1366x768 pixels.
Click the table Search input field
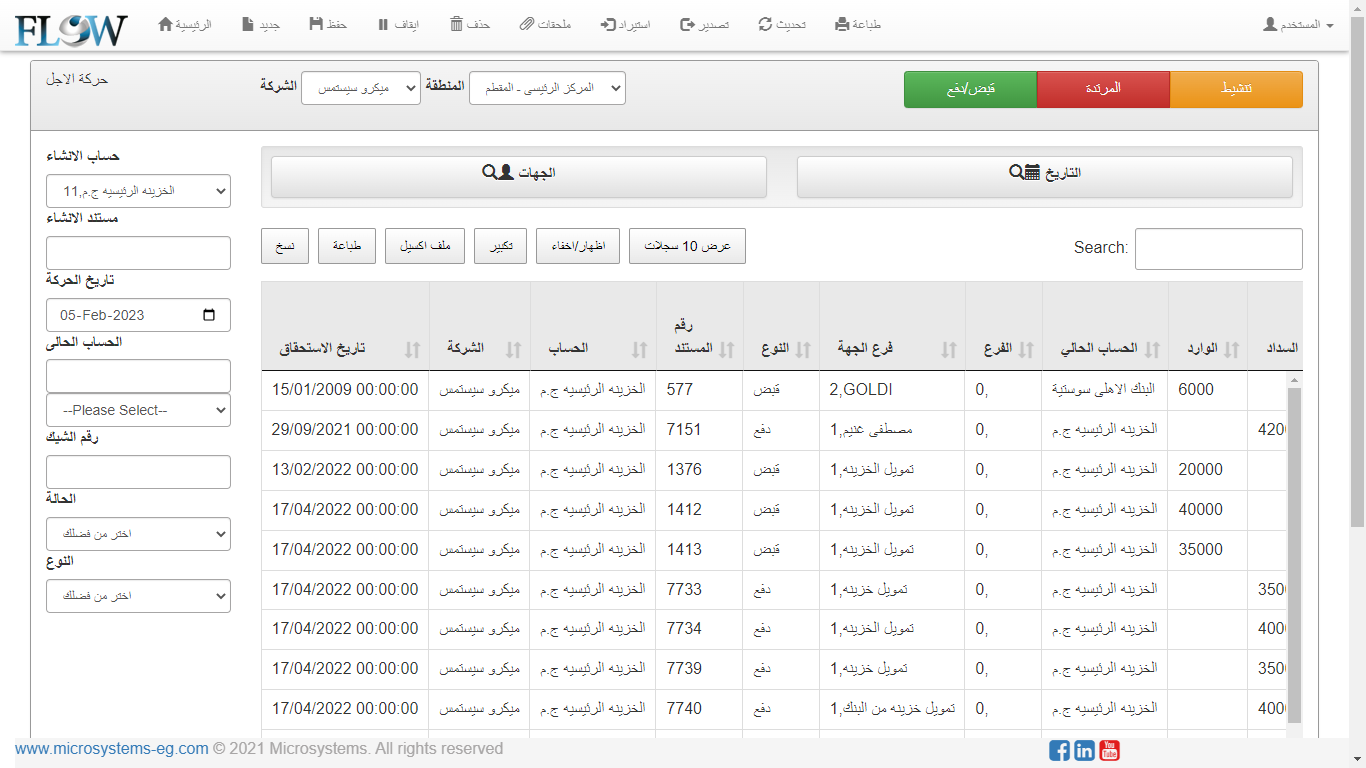(1218, 248)
